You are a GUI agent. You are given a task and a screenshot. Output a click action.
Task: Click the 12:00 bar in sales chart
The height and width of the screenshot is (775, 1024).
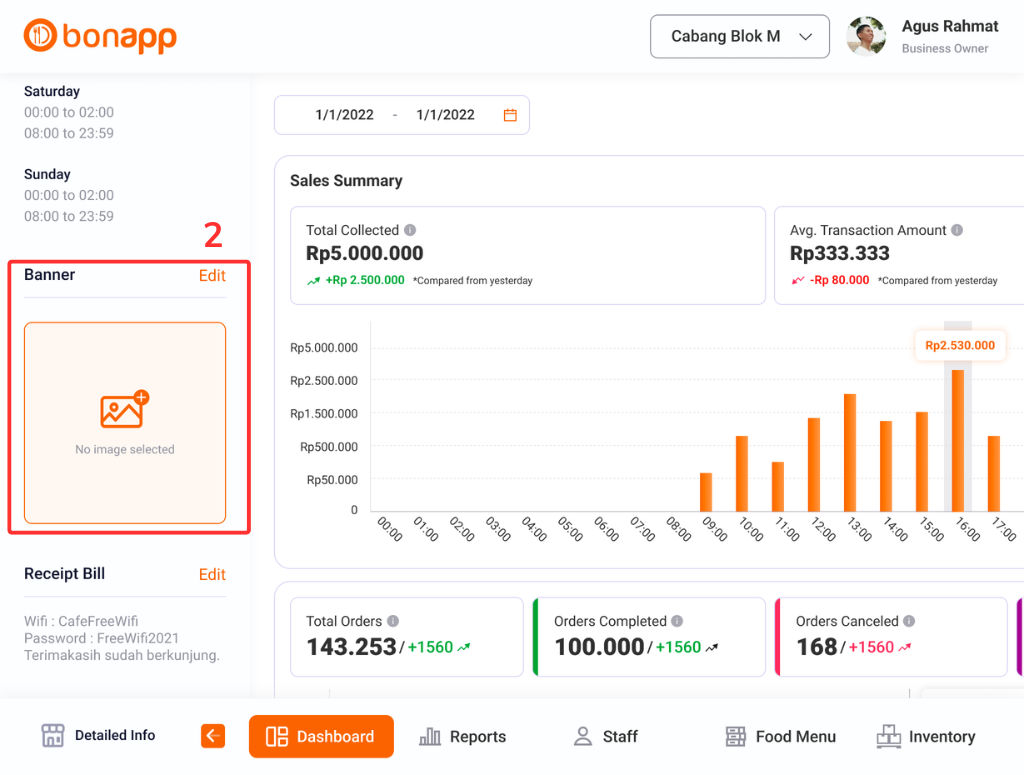pyautogui.click(x=814, y=464)
